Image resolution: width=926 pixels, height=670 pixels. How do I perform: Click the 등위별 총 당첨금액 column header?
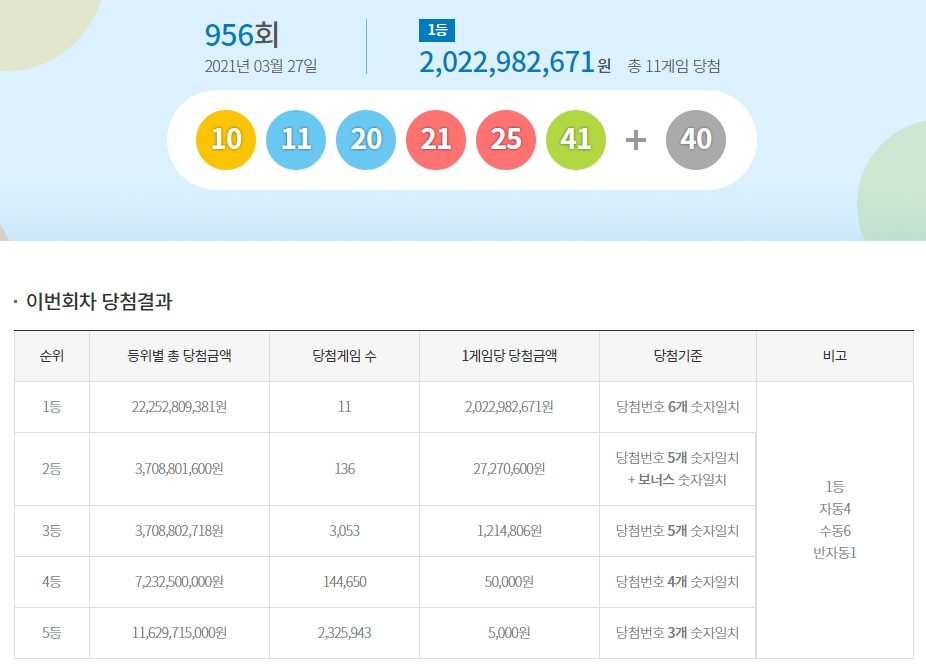click(x=179, y=356)
